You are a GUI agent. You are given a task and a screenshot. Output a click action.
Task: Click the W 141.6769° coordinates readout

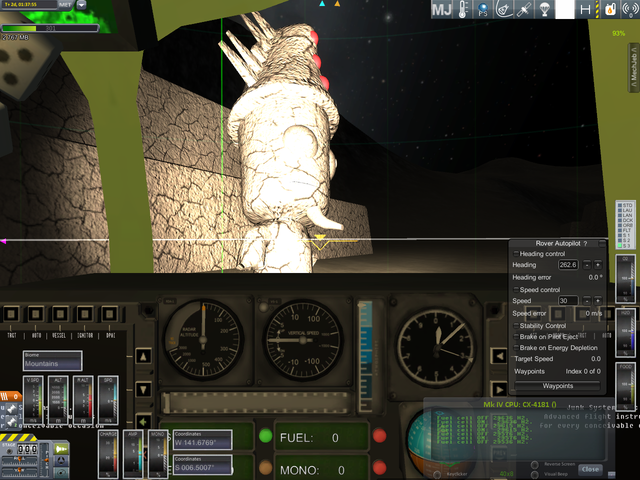(203, 440)
